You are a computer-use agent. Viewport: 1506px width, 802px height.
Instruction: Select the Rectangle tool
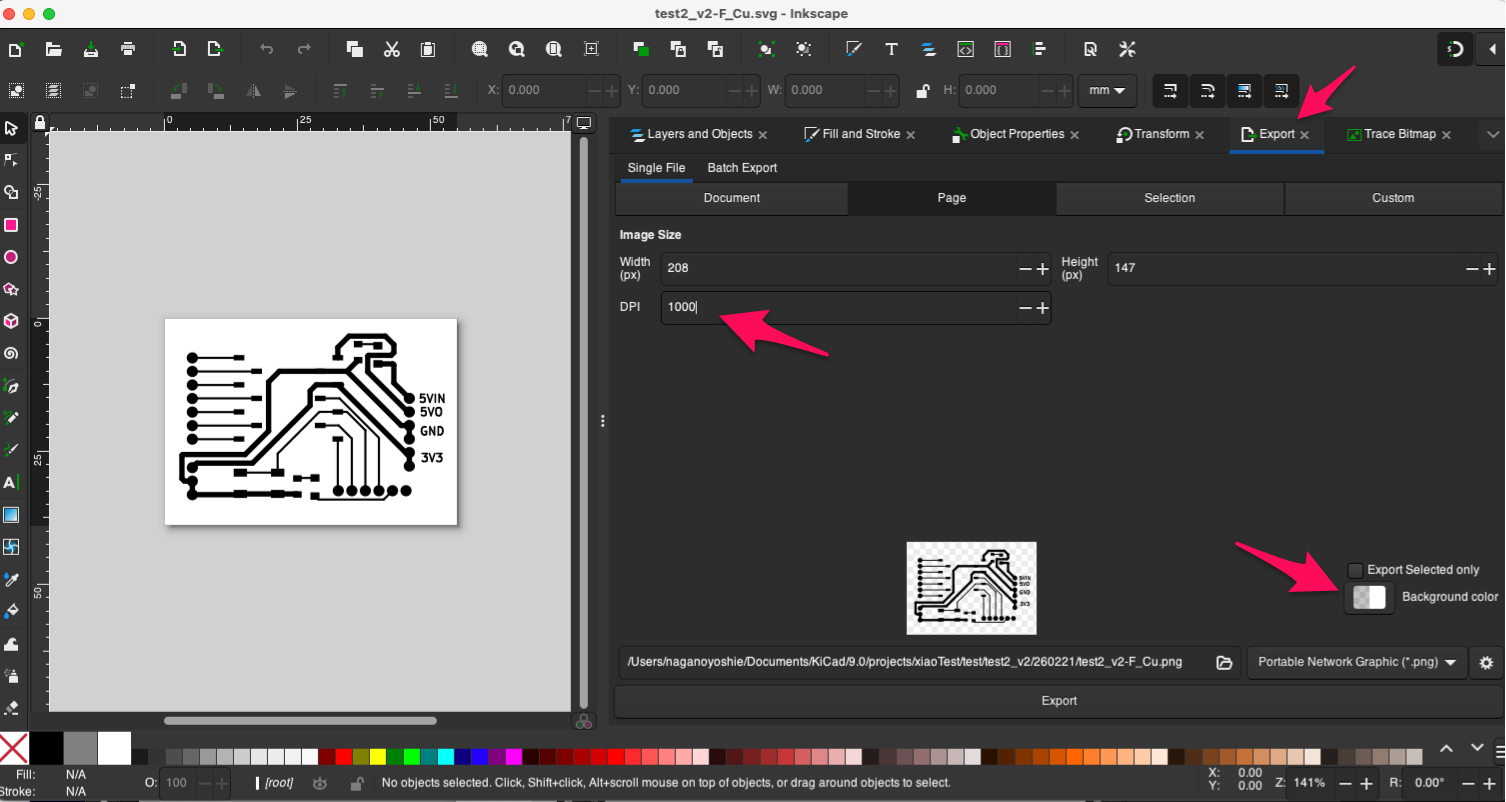pos(11,225)
